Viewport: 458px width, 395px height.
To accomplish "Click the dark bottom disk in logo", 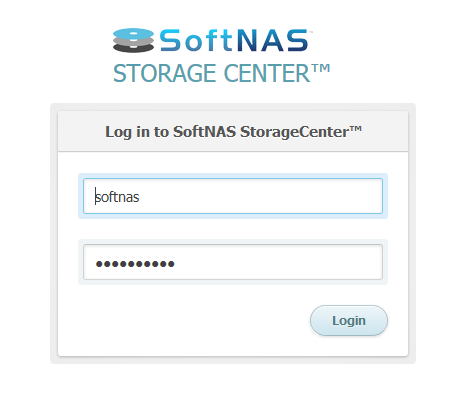I will (133, 49).
